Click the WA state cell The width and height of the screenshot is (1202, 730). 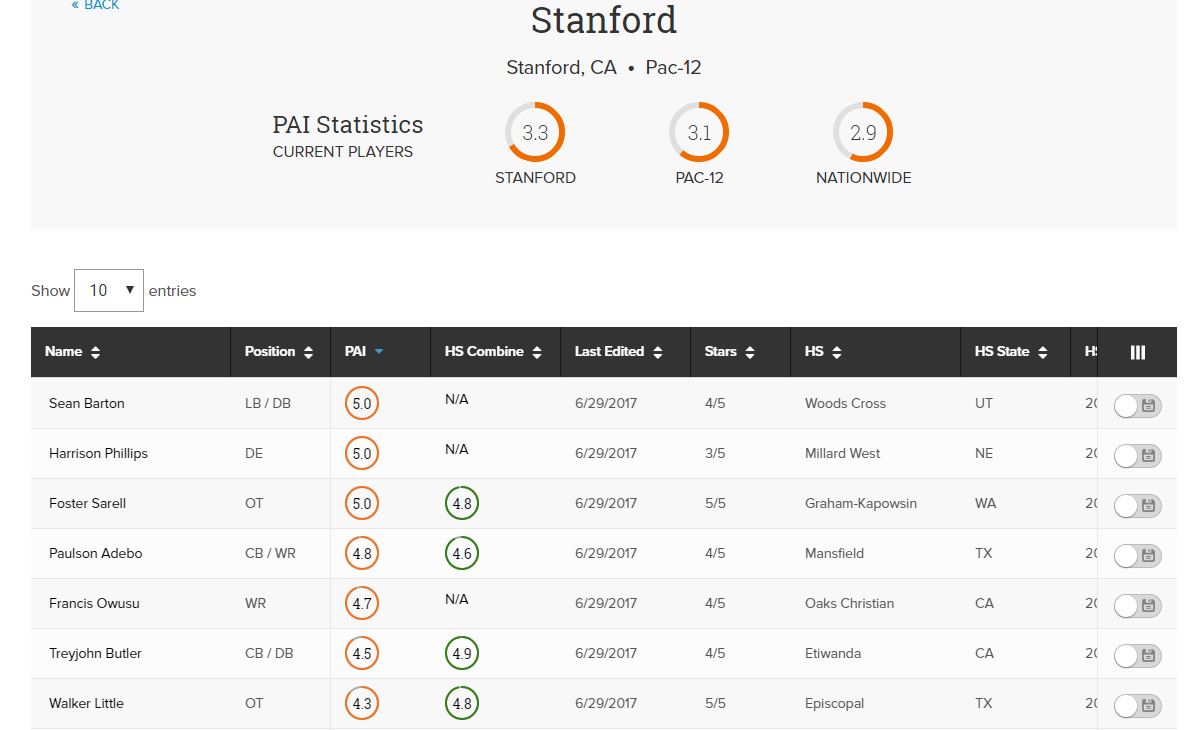pos(986,503)
